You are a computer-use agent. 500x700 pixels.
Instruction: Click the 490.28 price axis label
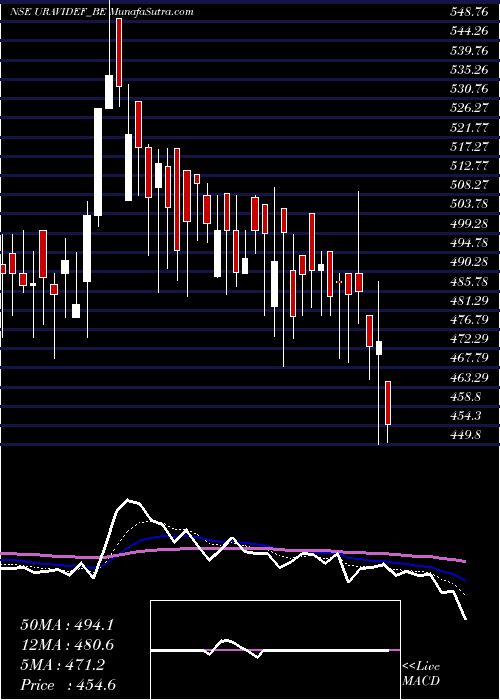click(x=469, y=262)
